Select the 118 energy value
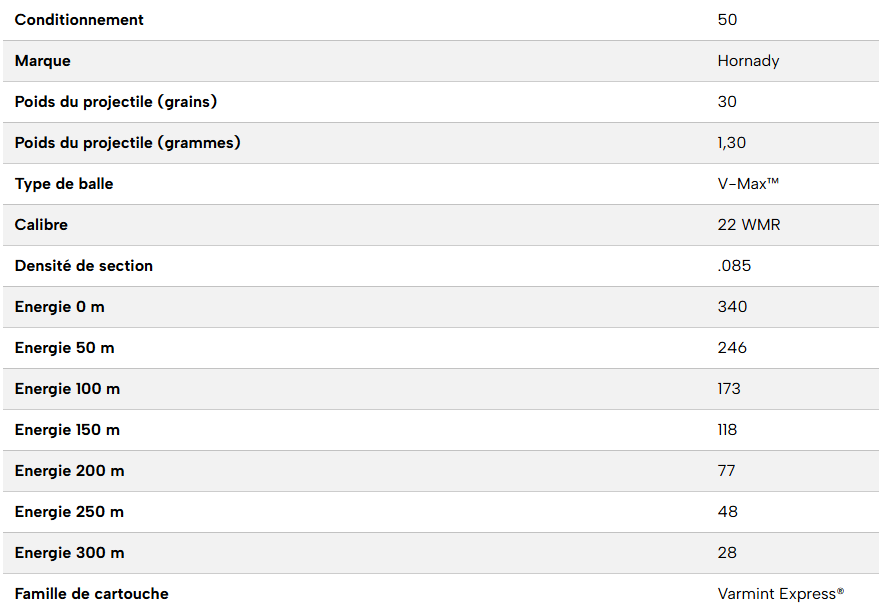Image resolution: width=879 pixels, height=610 pixels. coord(727,430)
